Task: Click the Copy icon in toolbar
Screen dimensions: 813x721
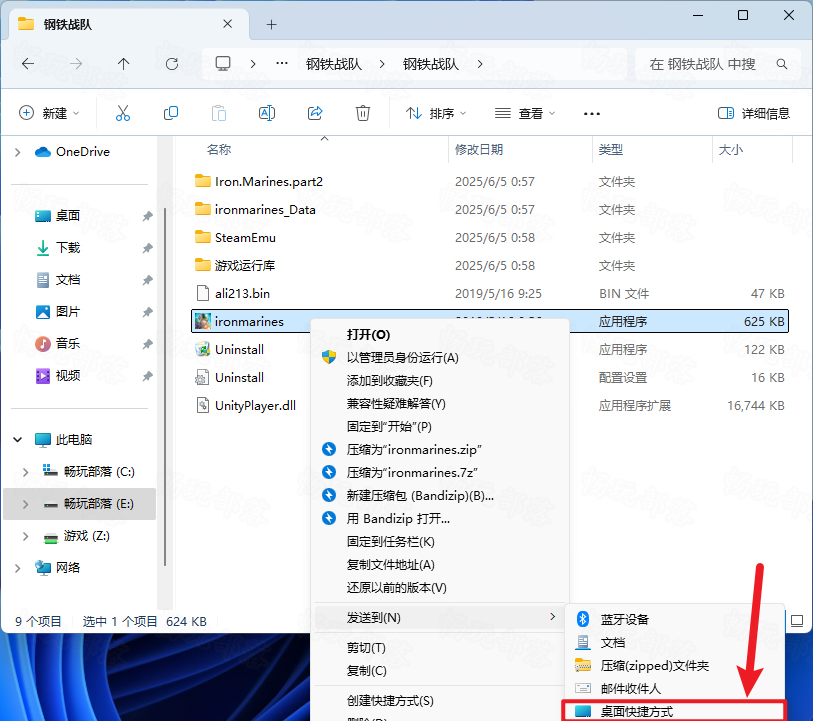Action: [x=171, y=113]
